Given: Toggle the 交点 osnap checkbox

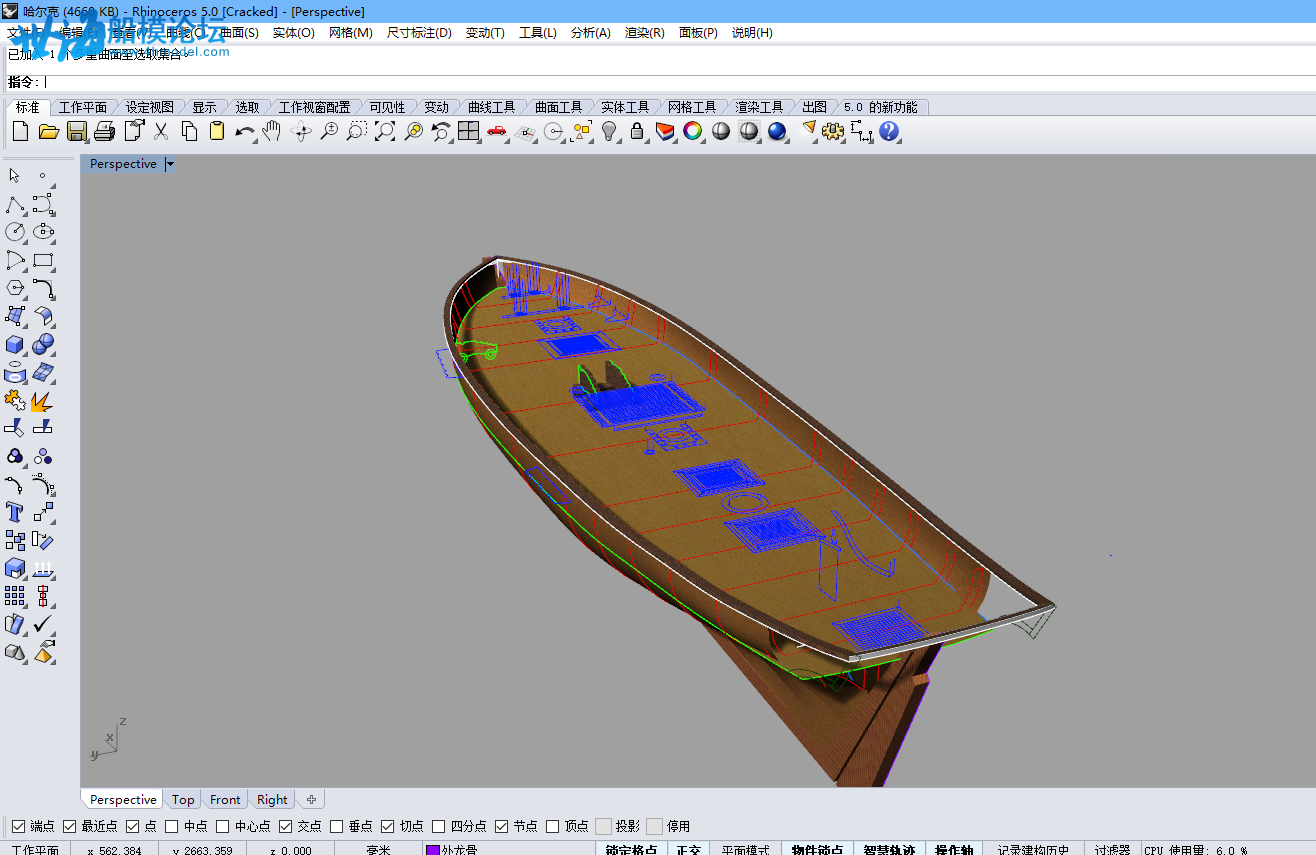Looking at the screenshot, I should coord(286,826).
